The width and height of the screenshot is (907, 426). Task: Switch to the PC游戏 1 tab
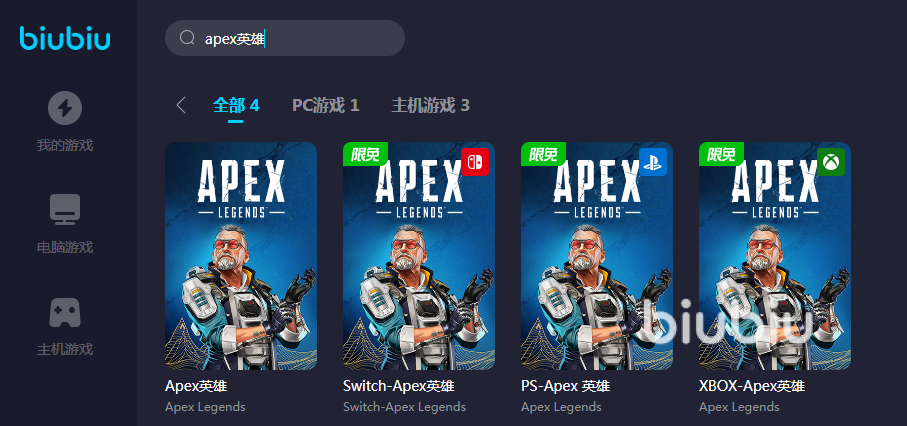pyautogui.click(x=326, y=105)
